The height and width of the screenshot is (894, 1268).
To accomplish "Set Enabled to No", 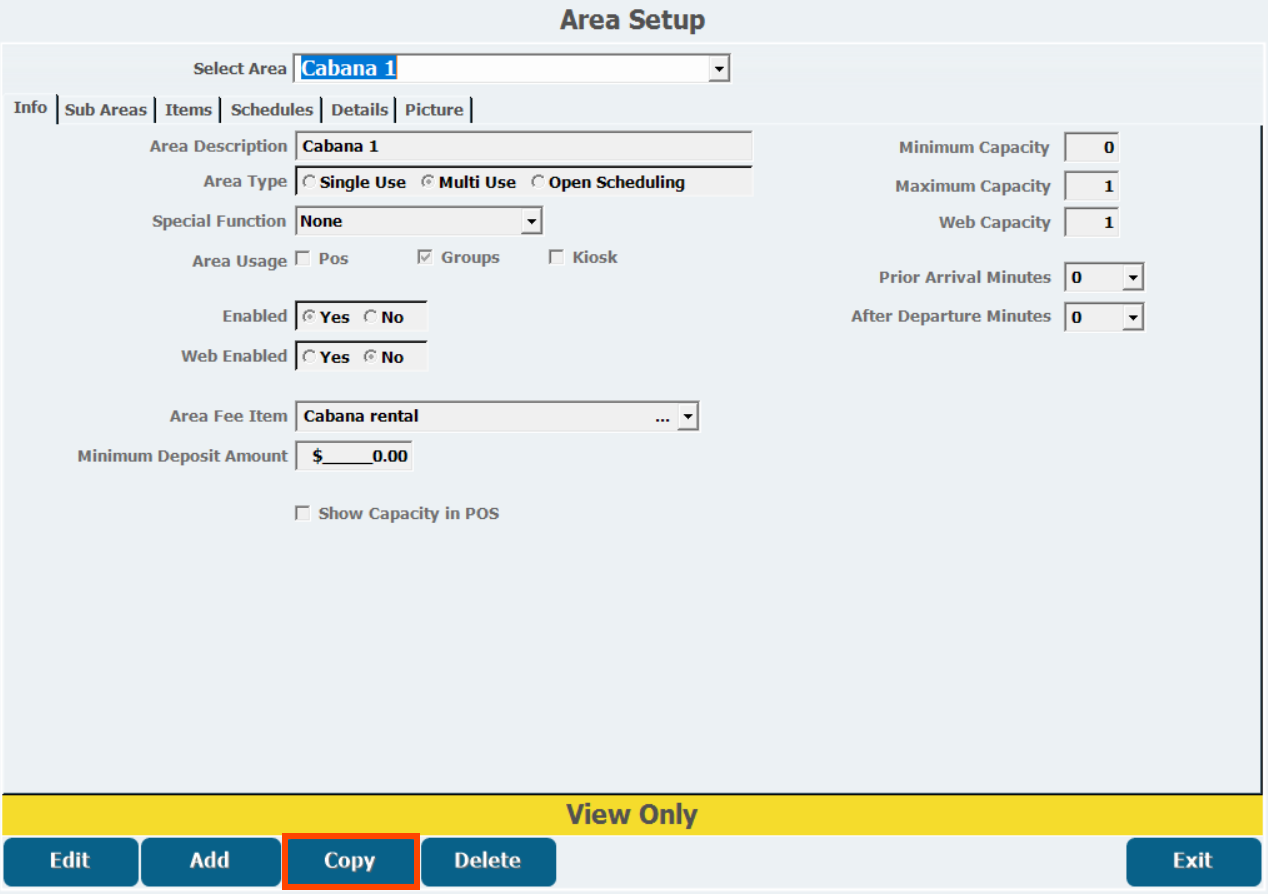I will point(371,317).
